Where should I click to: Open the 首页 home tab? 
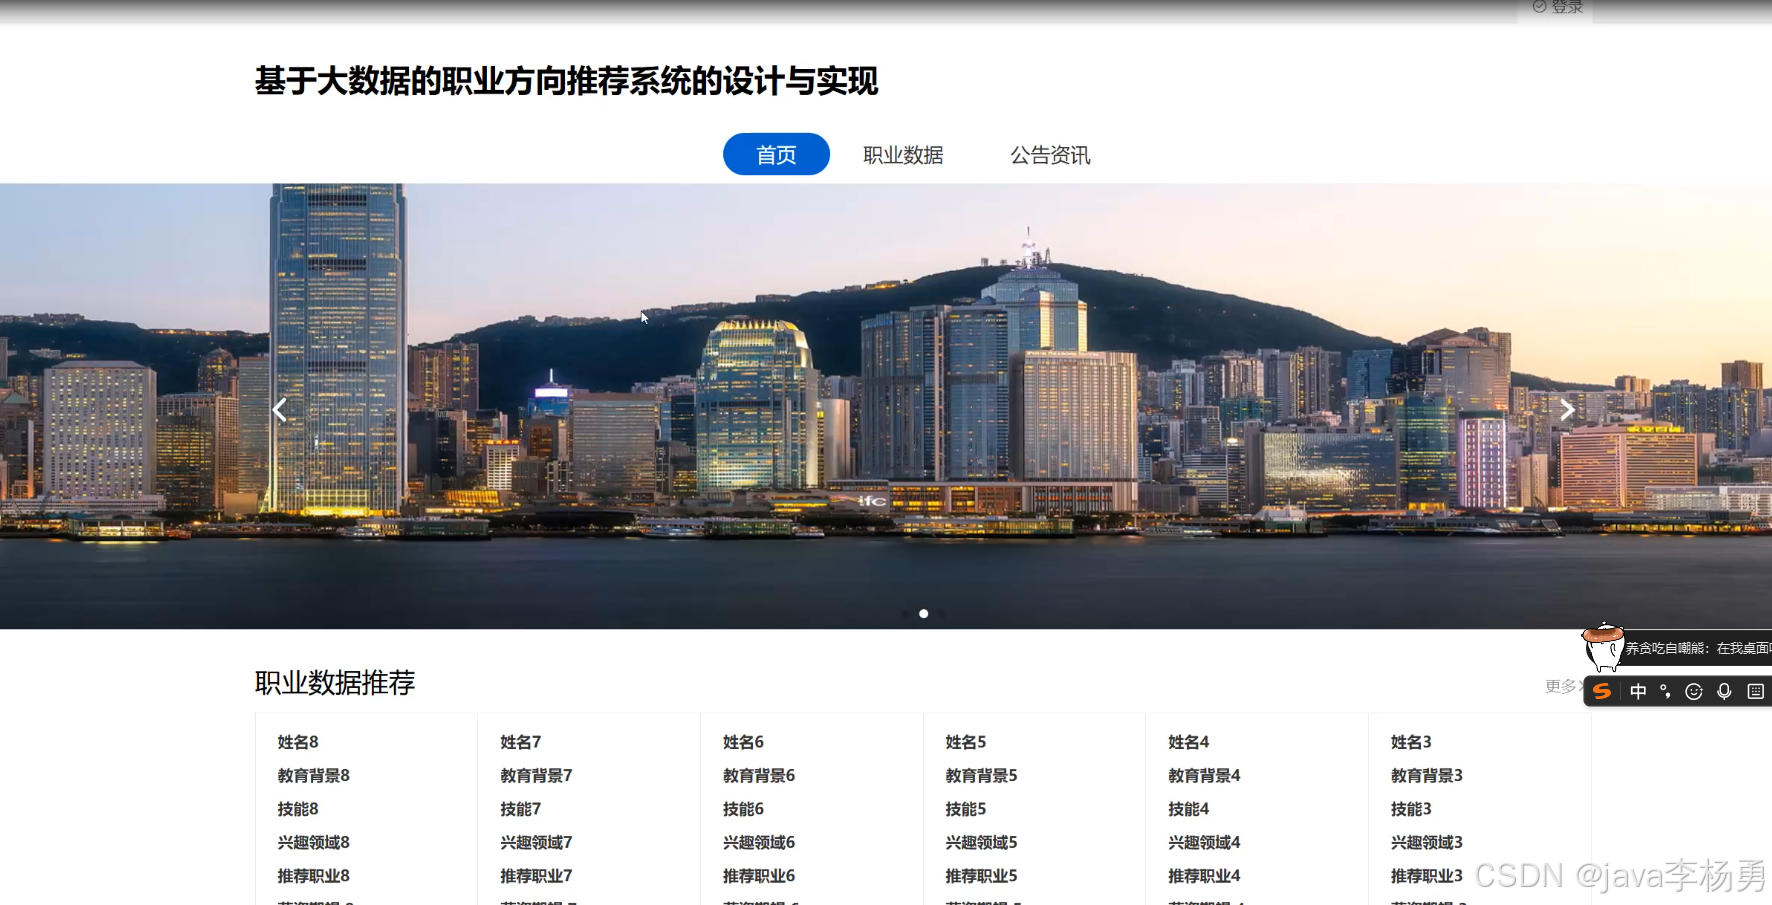[x=776, y=154]
